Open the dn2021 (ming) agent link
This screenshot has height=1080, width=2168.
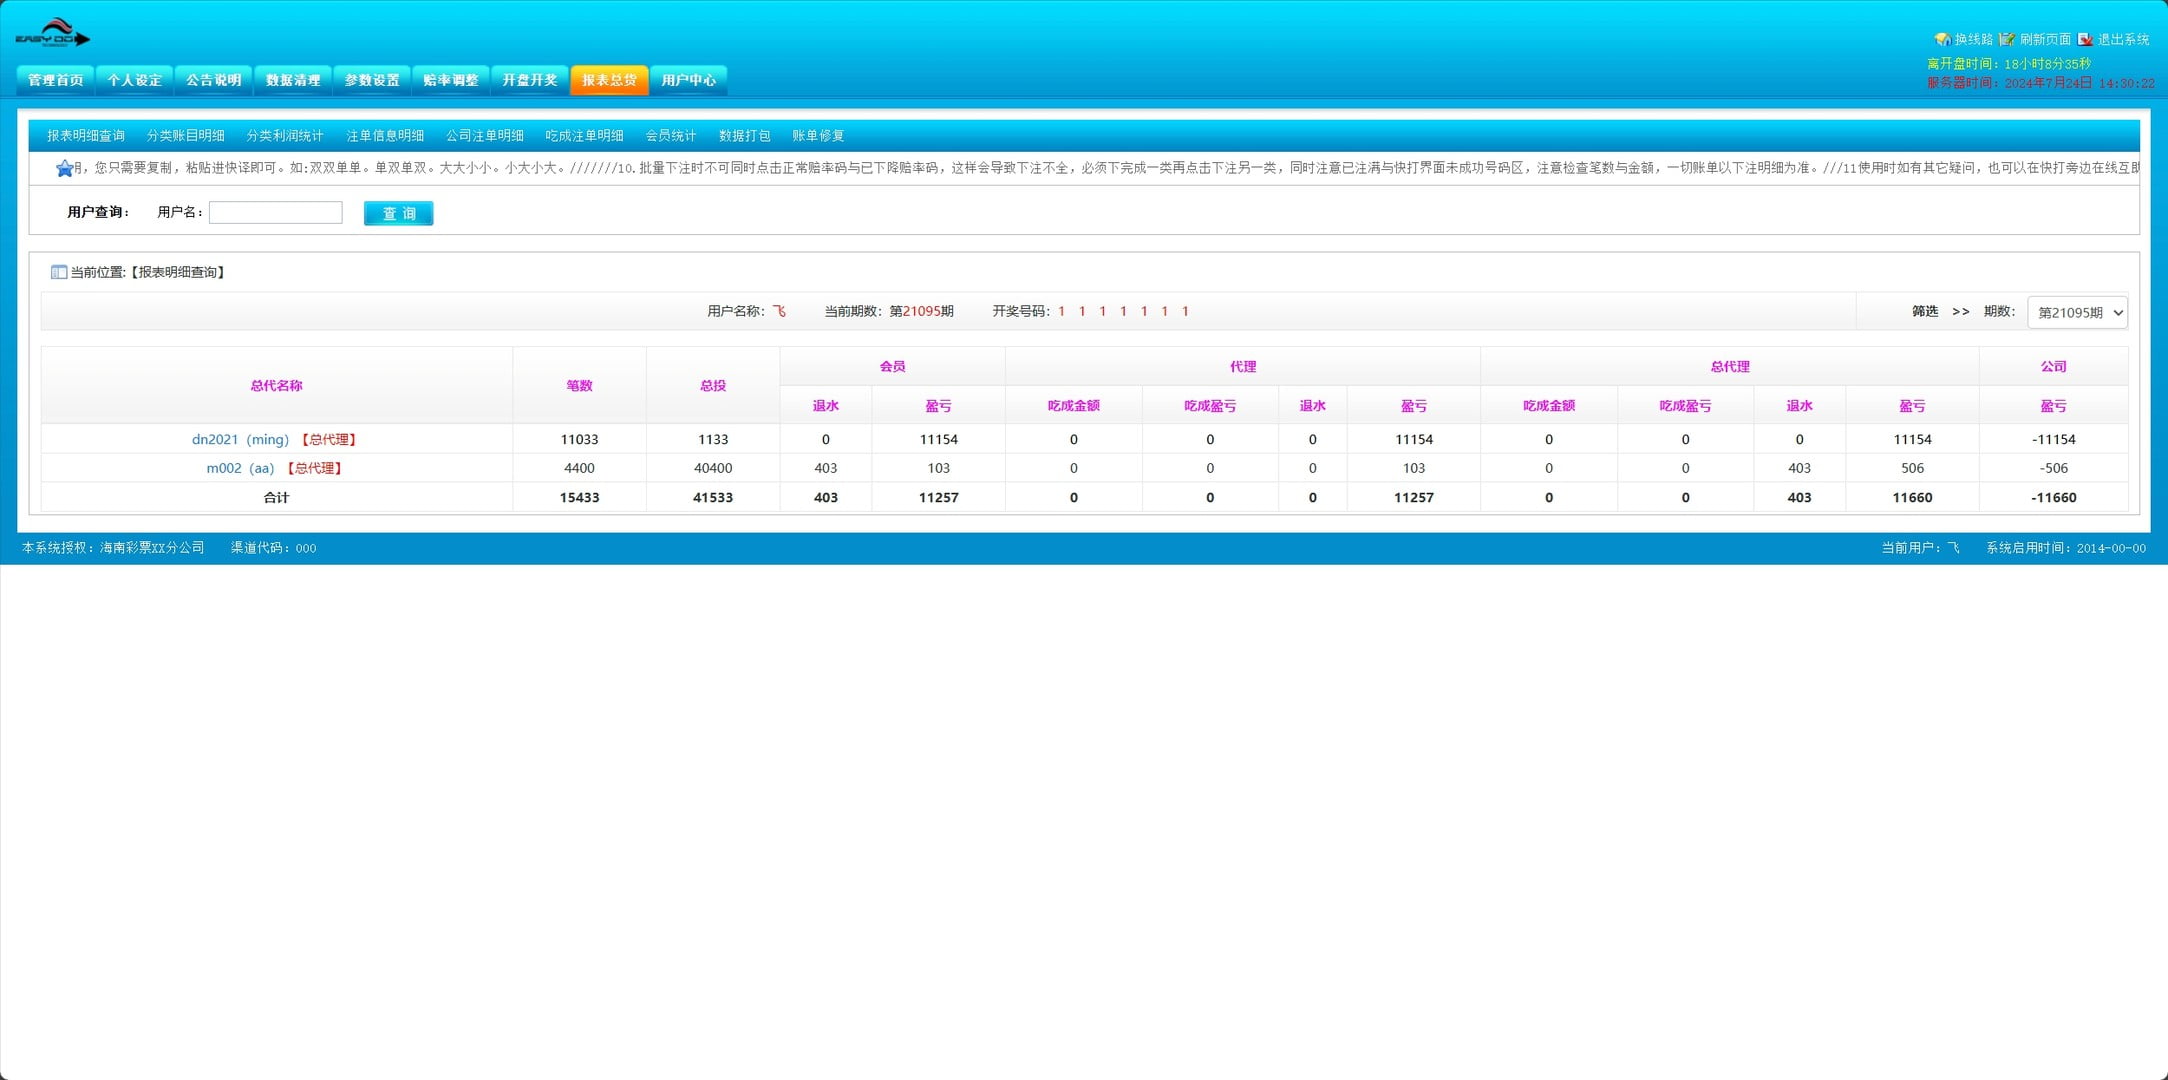click(x=240, y=439)
